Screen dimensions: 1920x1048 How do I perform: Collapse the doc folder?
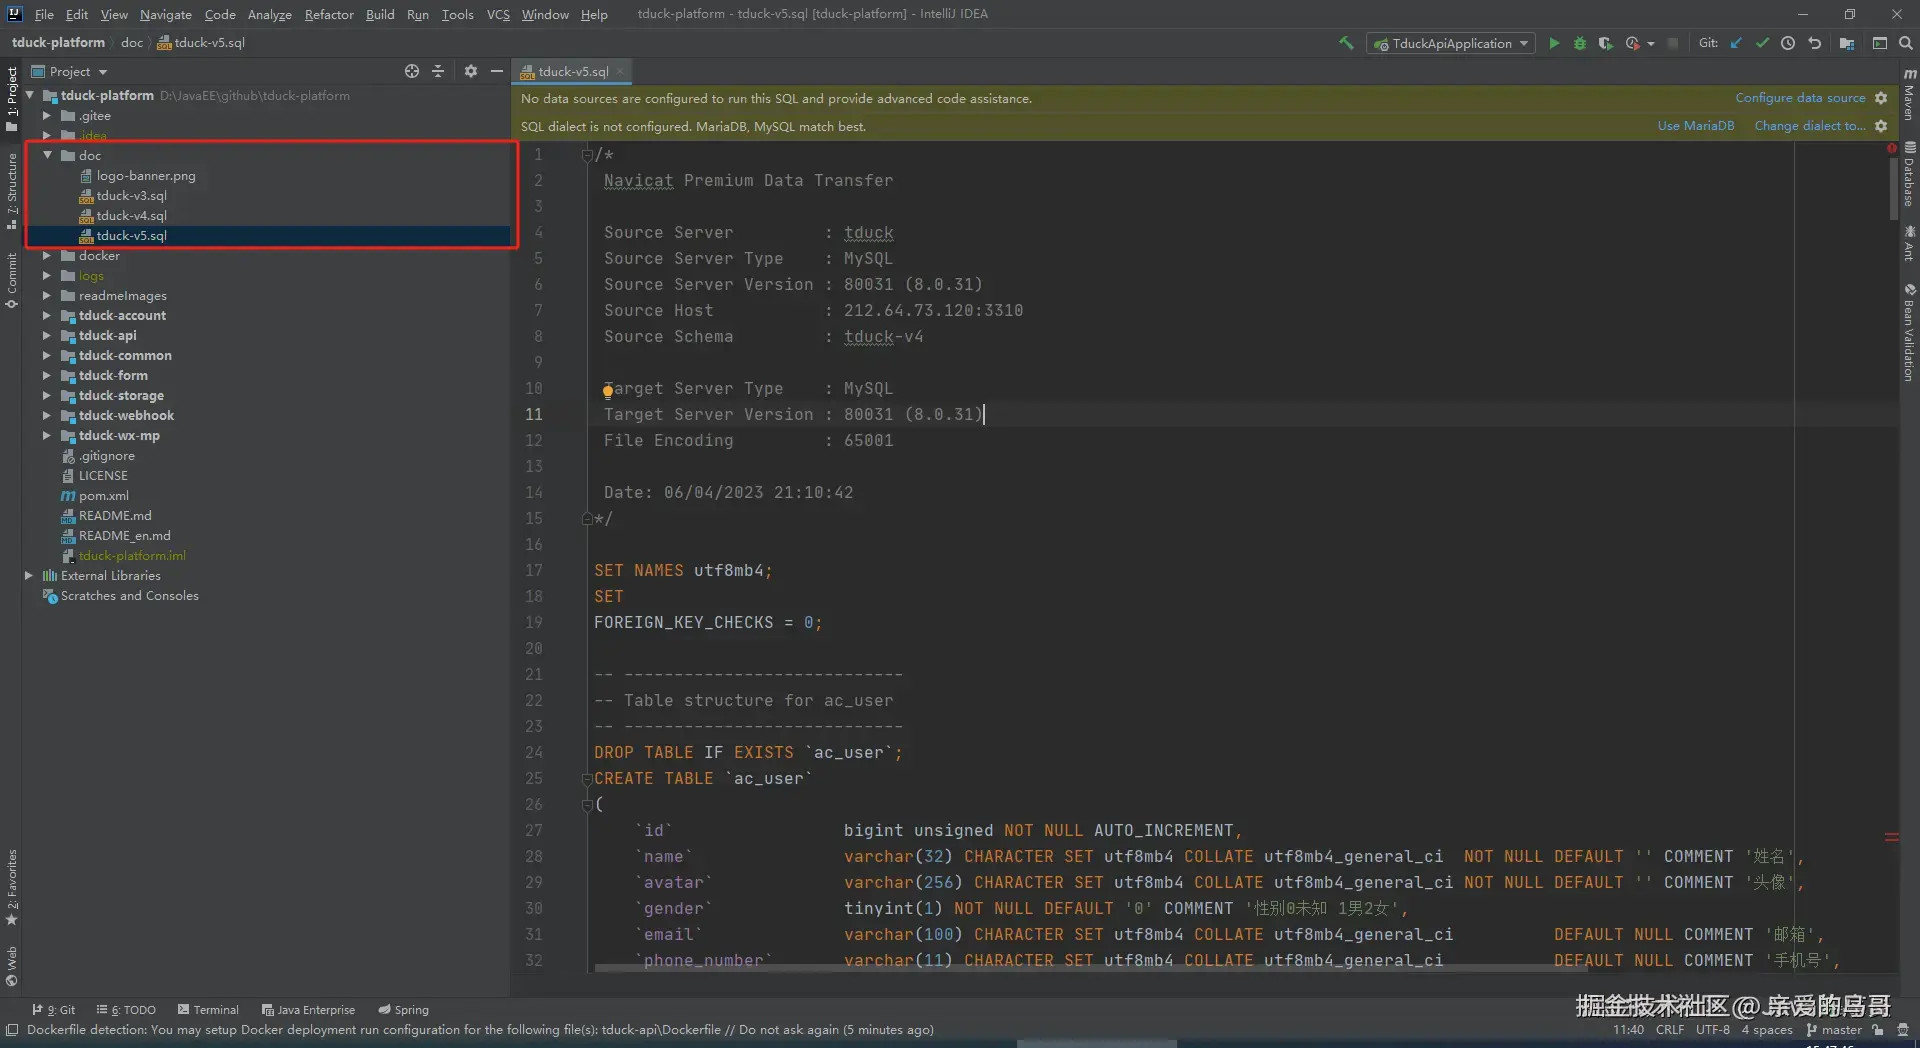point(47,155)
